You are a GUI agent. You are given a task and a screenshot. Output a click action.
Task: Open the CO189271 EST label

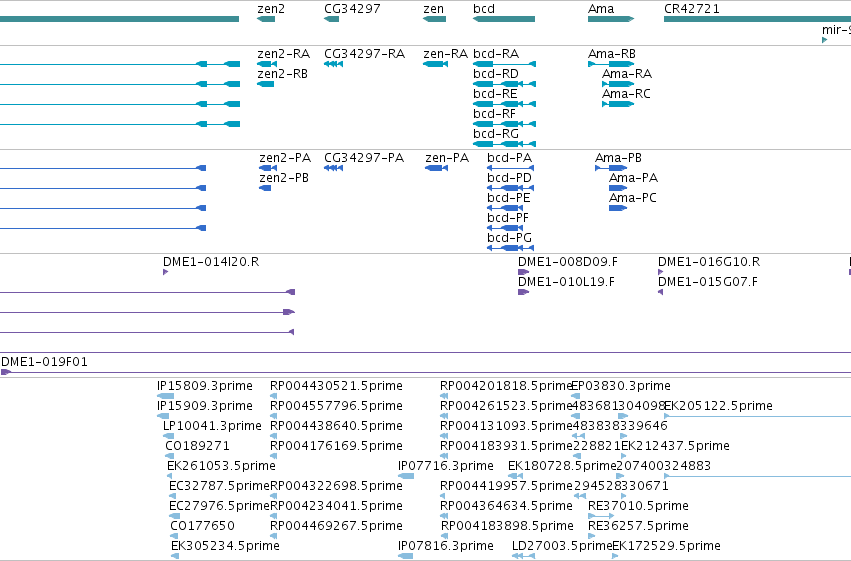(197, 447)
